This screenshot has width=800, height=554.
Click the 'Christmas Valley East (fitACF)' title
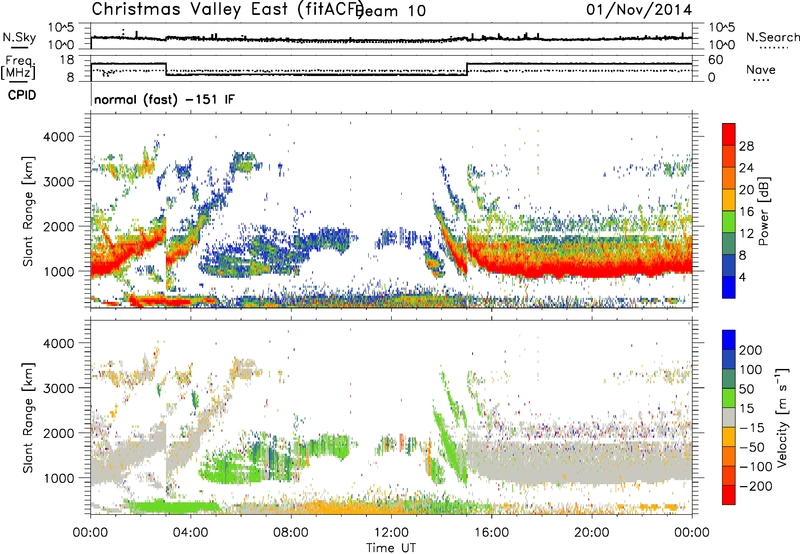point(227,10)
